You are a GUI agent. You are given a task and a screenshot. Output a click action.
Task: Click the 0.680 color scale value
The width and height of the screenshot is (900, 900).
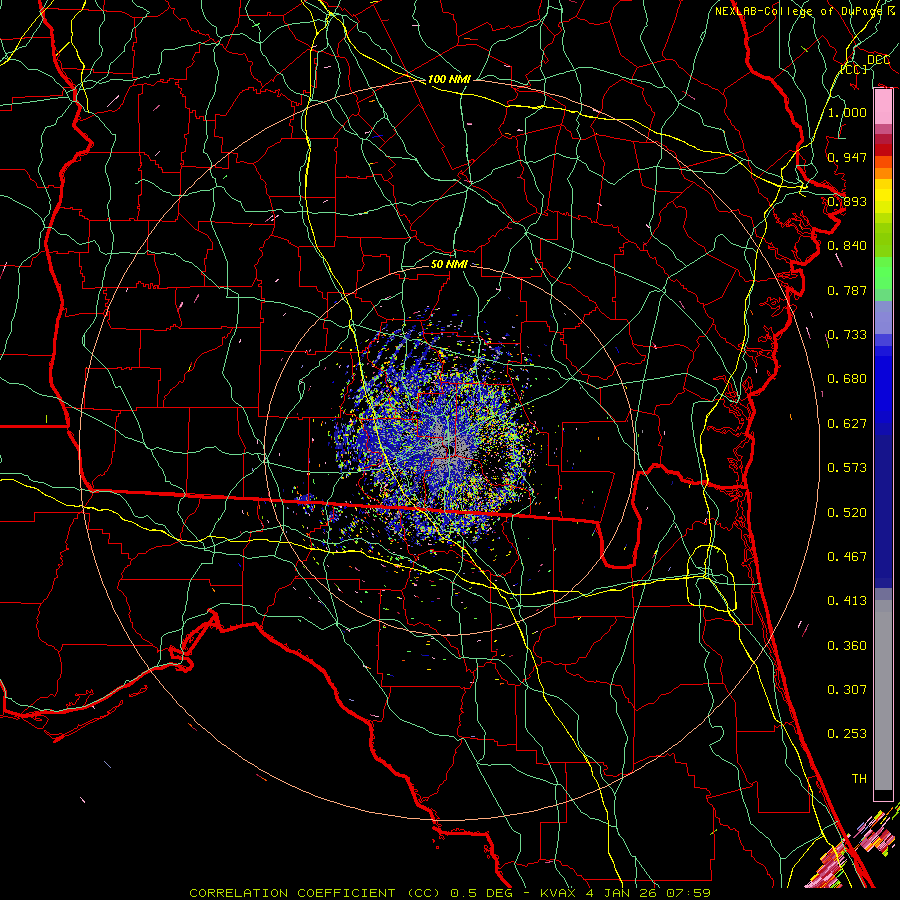[847, 379]
